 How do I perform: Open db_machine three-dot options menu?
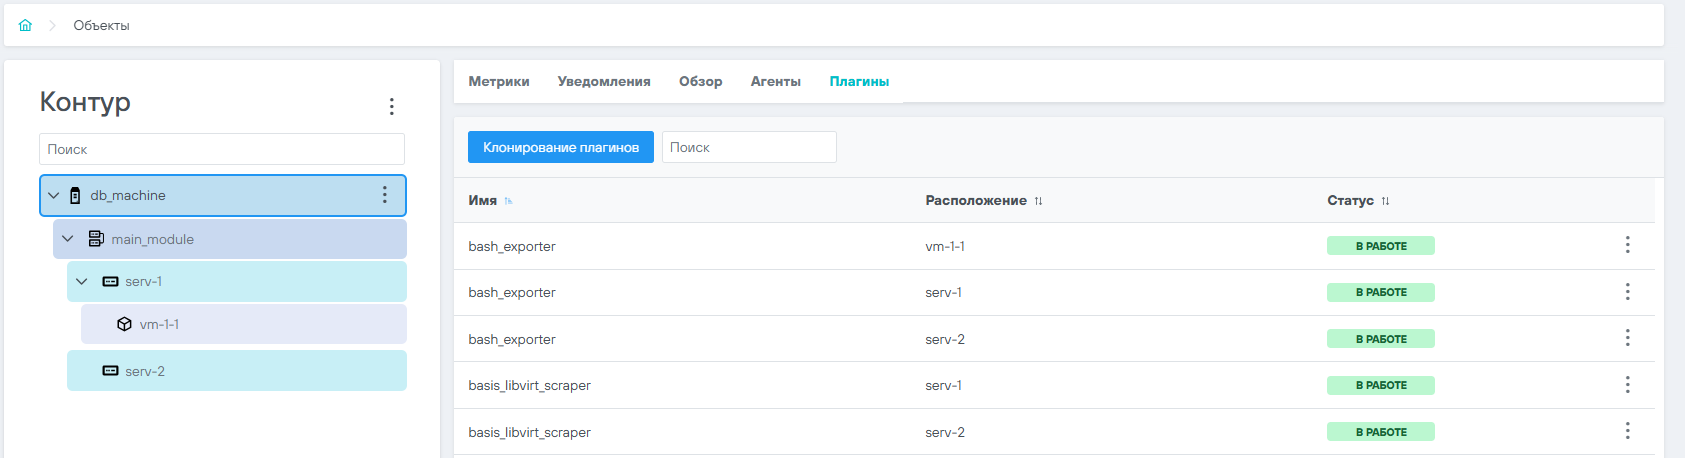point(384,195)
